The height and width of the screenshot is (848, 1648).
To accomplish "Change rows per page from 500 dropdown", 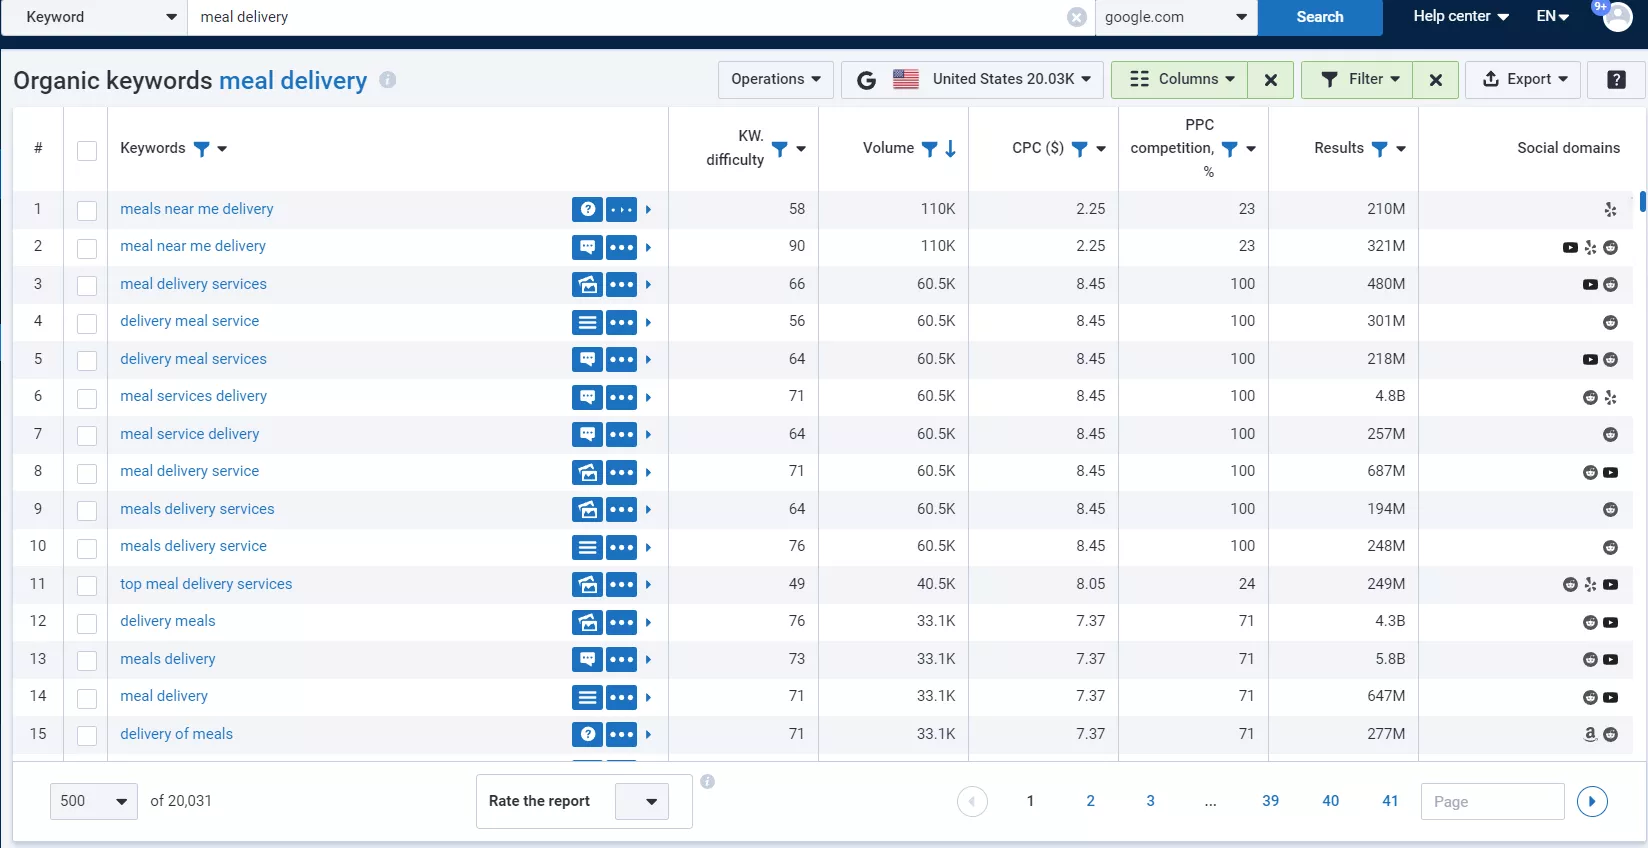I will 94,802.
